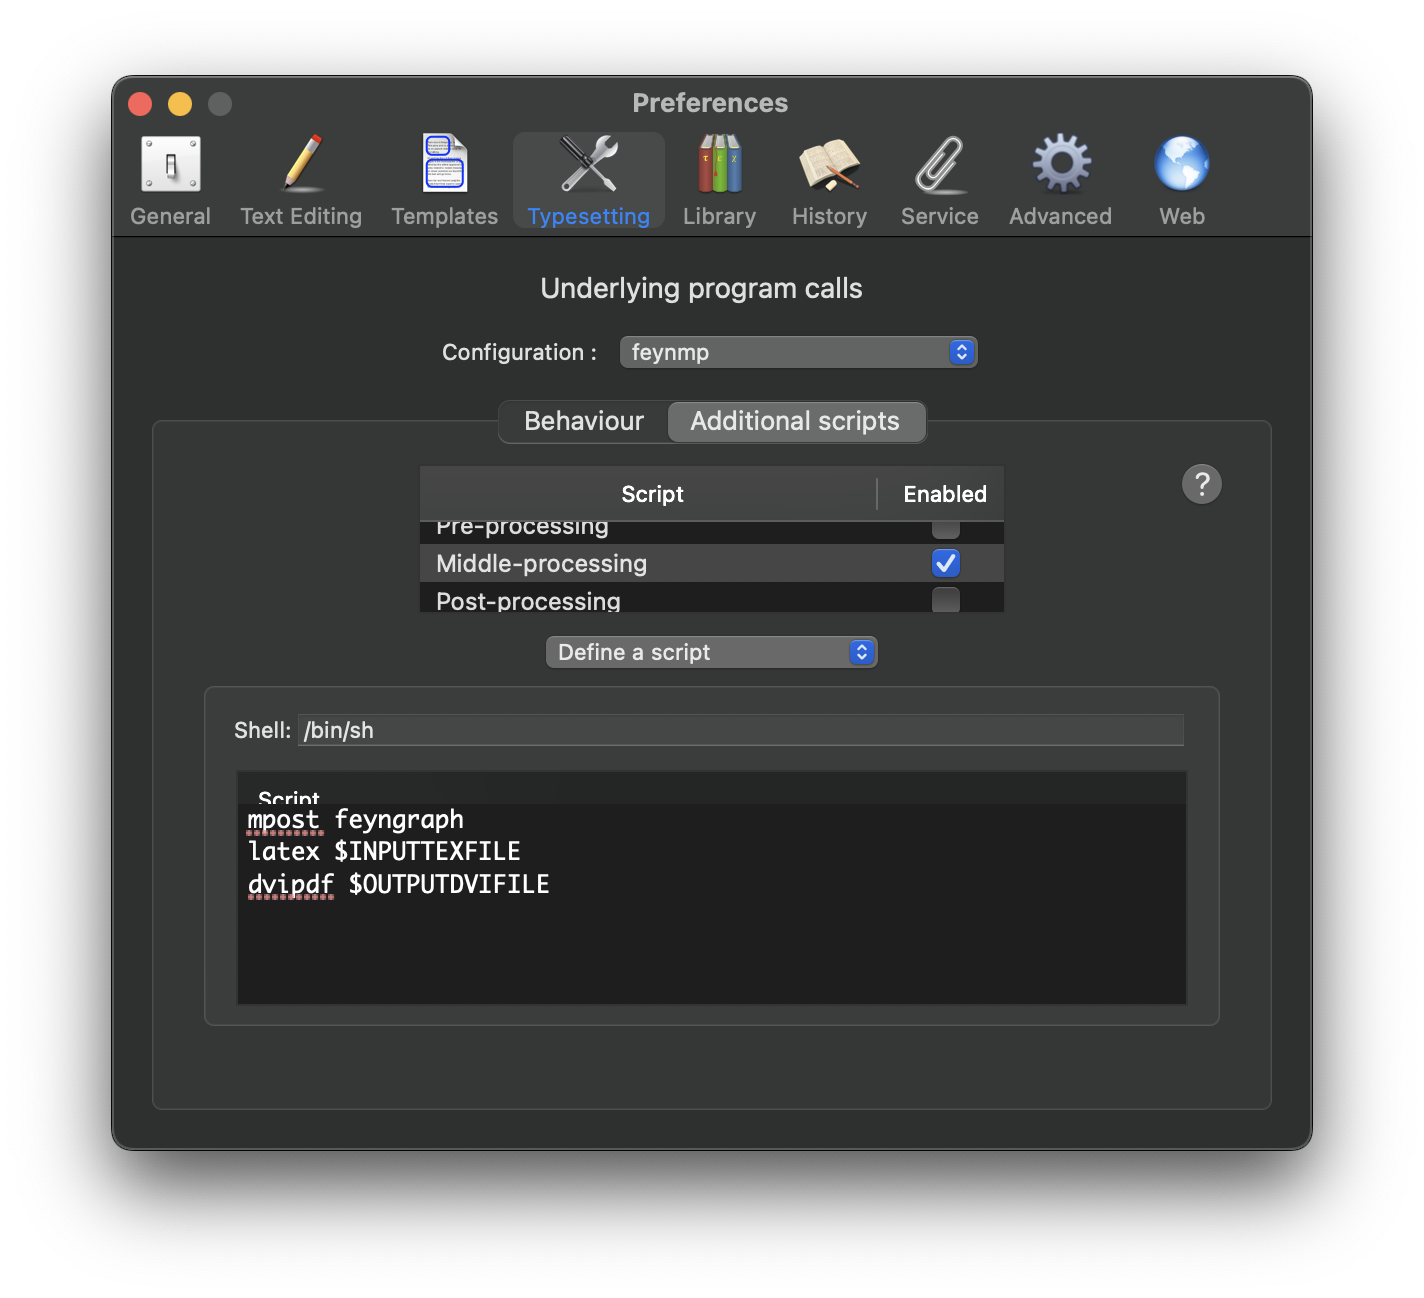Click the Configuration selector stepper arrows
This screenshot has width=1424, height=1298.
[x=959, y=352]
